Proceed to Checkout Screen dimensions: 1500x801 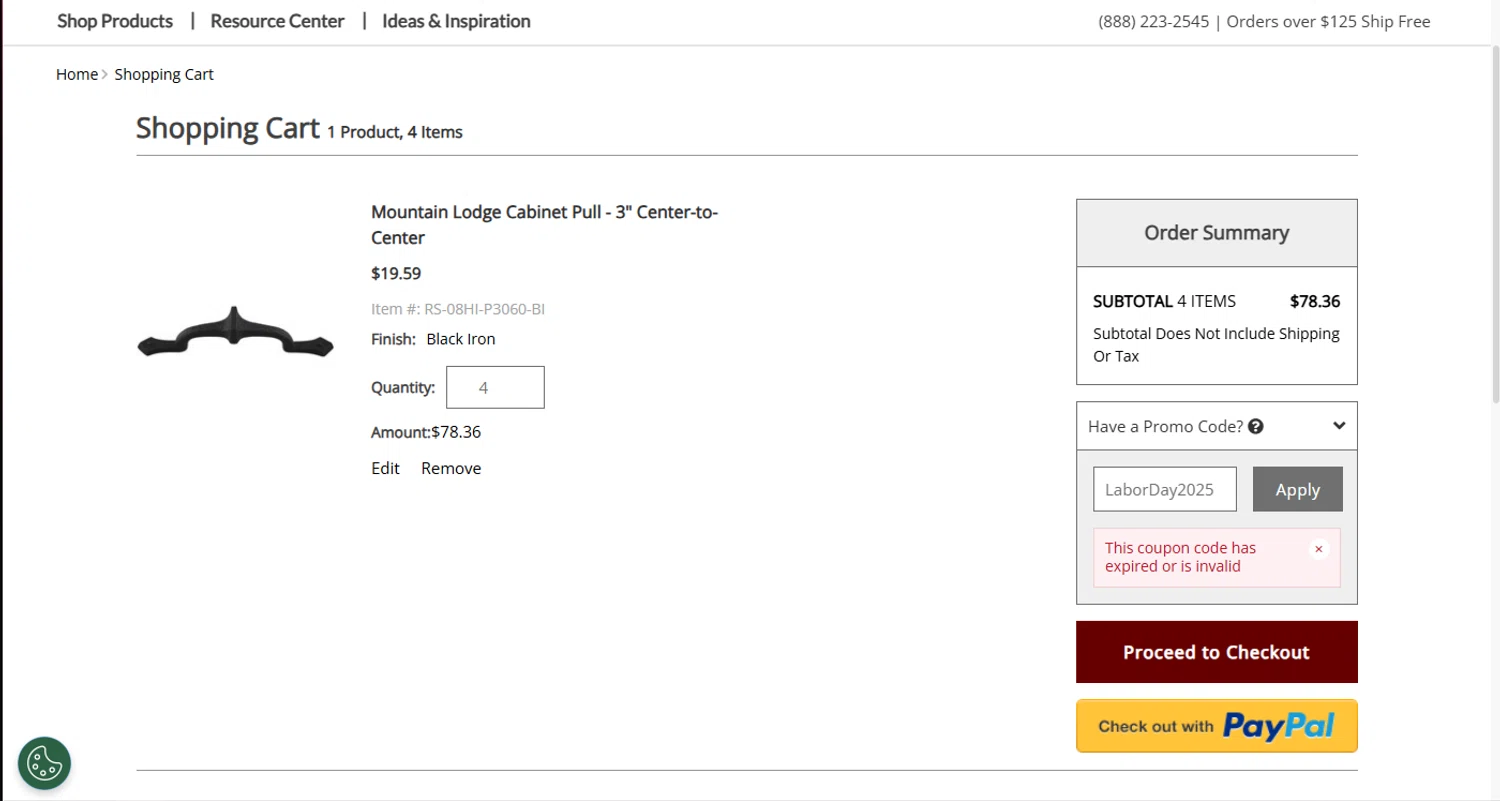tap(1216, 652)
